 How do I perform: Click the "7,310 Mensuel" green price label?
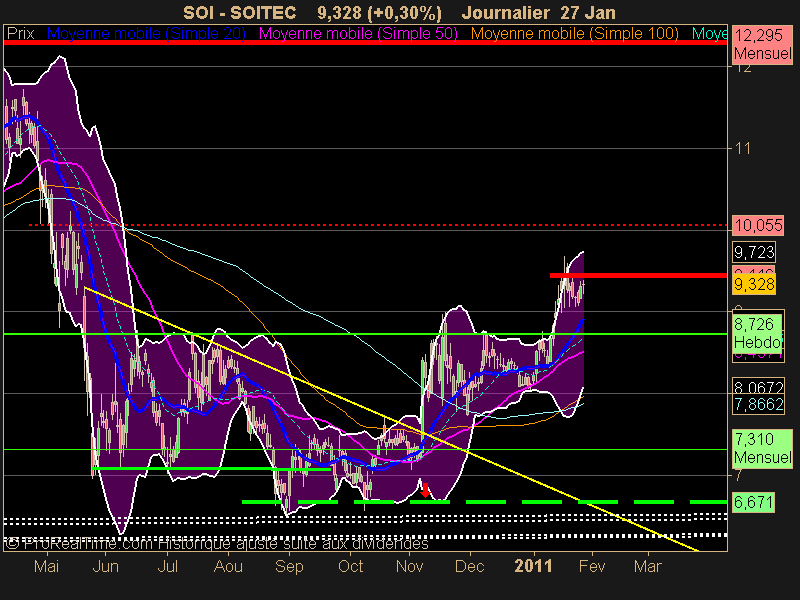coord(762,448)
